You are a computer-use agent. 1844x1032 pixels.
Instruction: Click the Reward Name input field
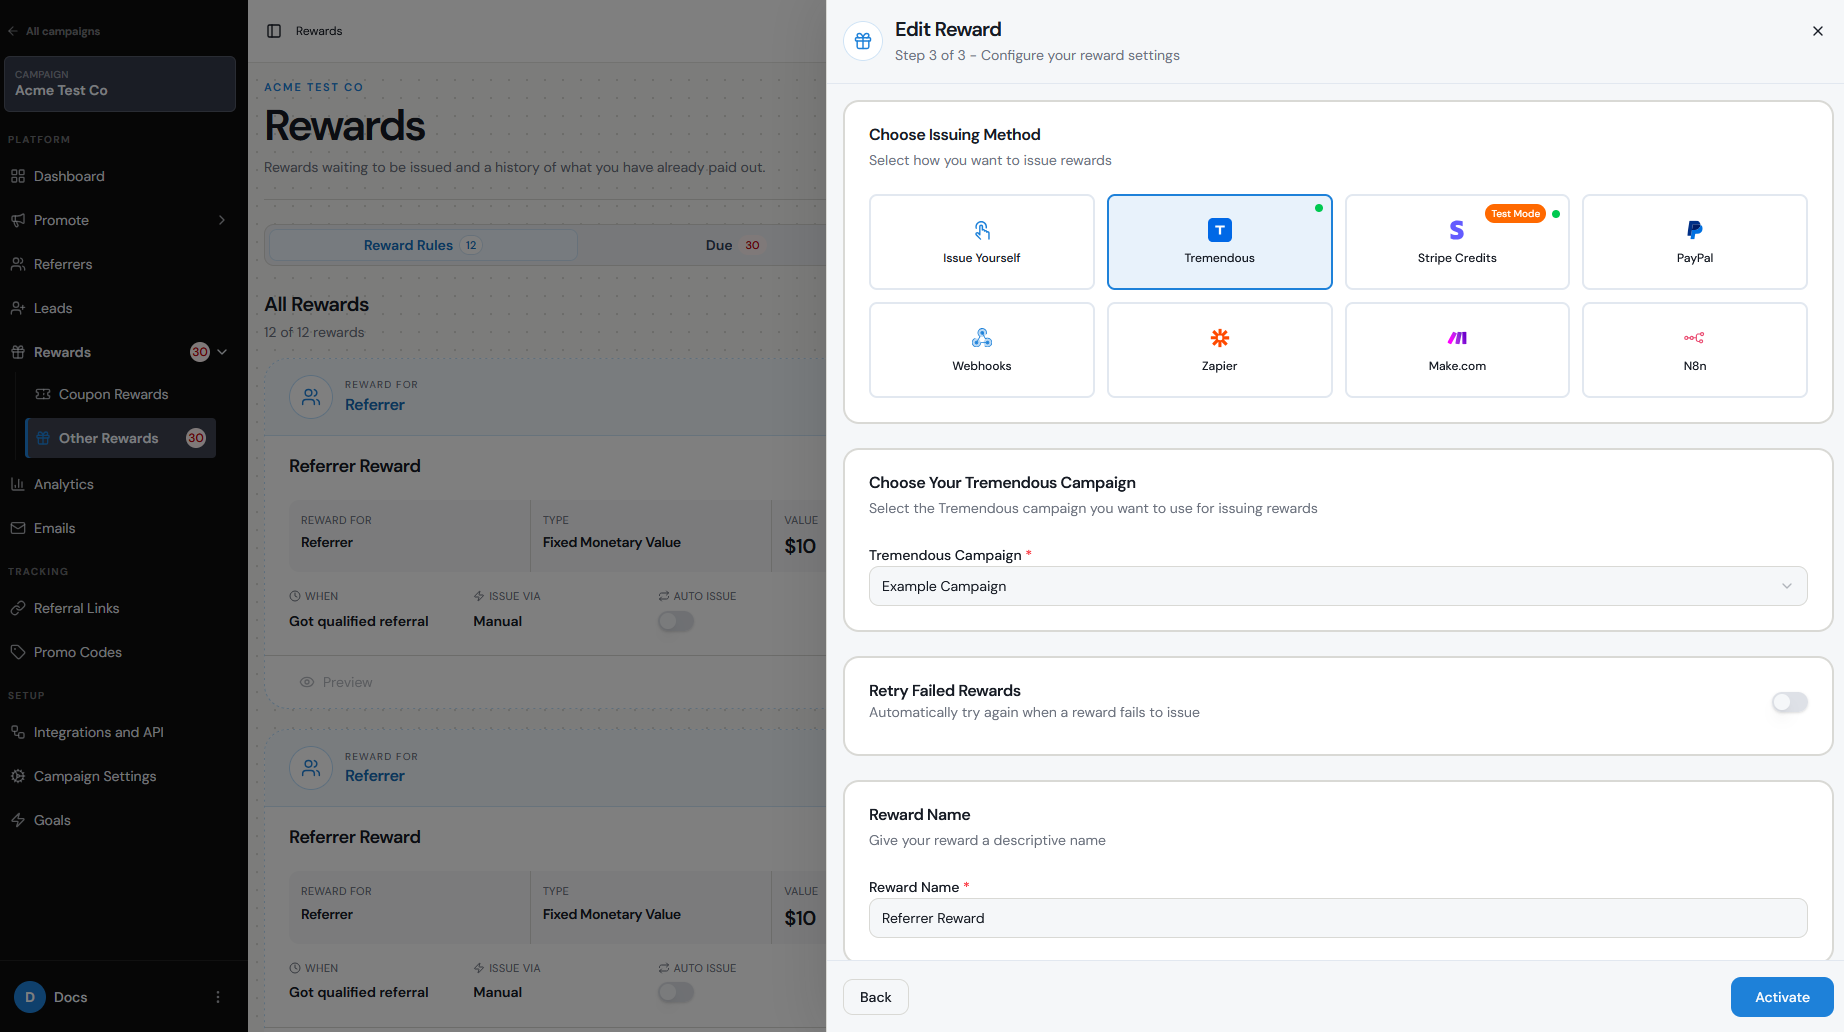(x=1338, y=918)
